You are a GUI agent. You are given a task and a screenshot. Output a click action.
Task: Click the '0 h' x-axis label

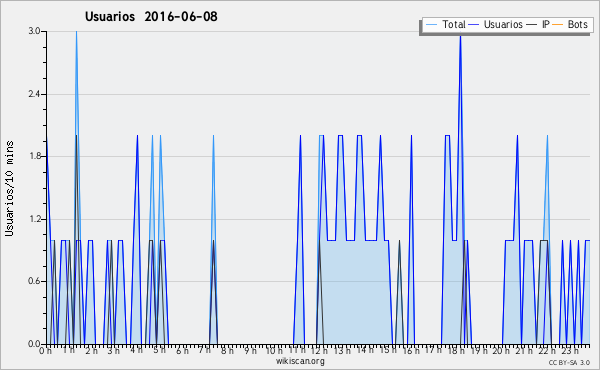[x=45, y=350]
